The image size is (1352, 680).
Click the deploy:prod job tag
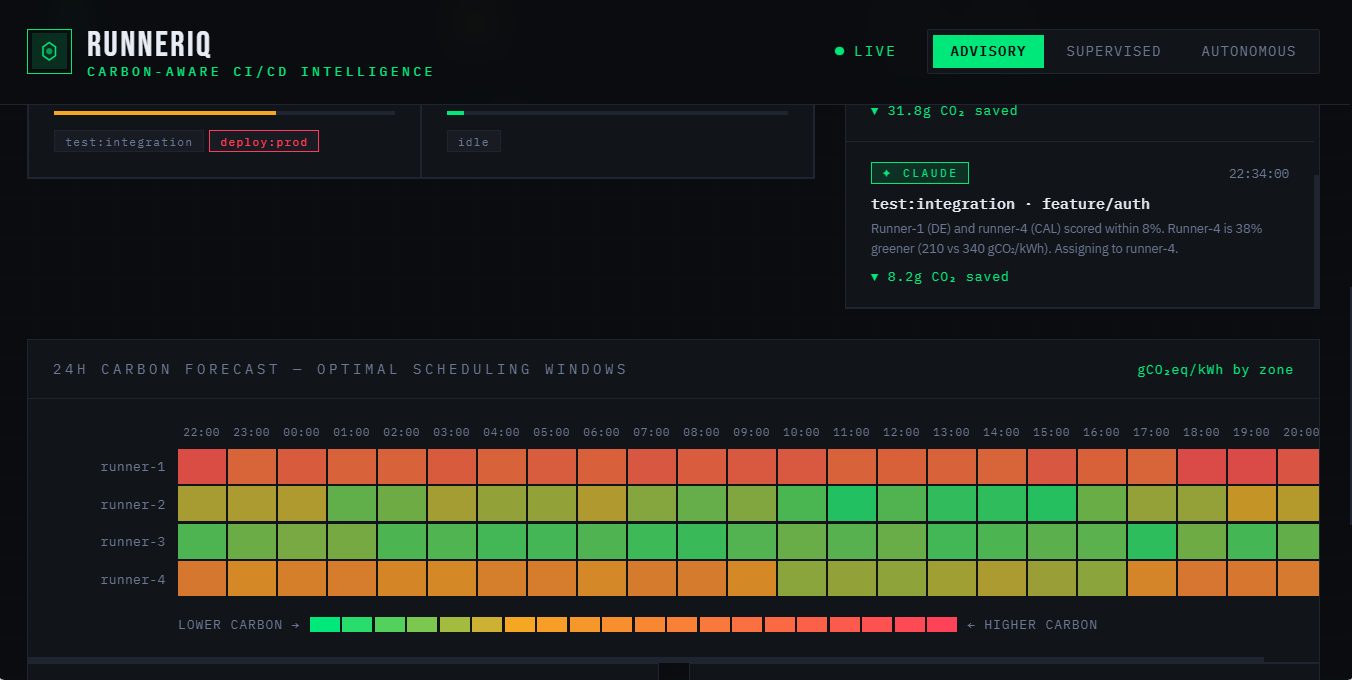point(264,142)
